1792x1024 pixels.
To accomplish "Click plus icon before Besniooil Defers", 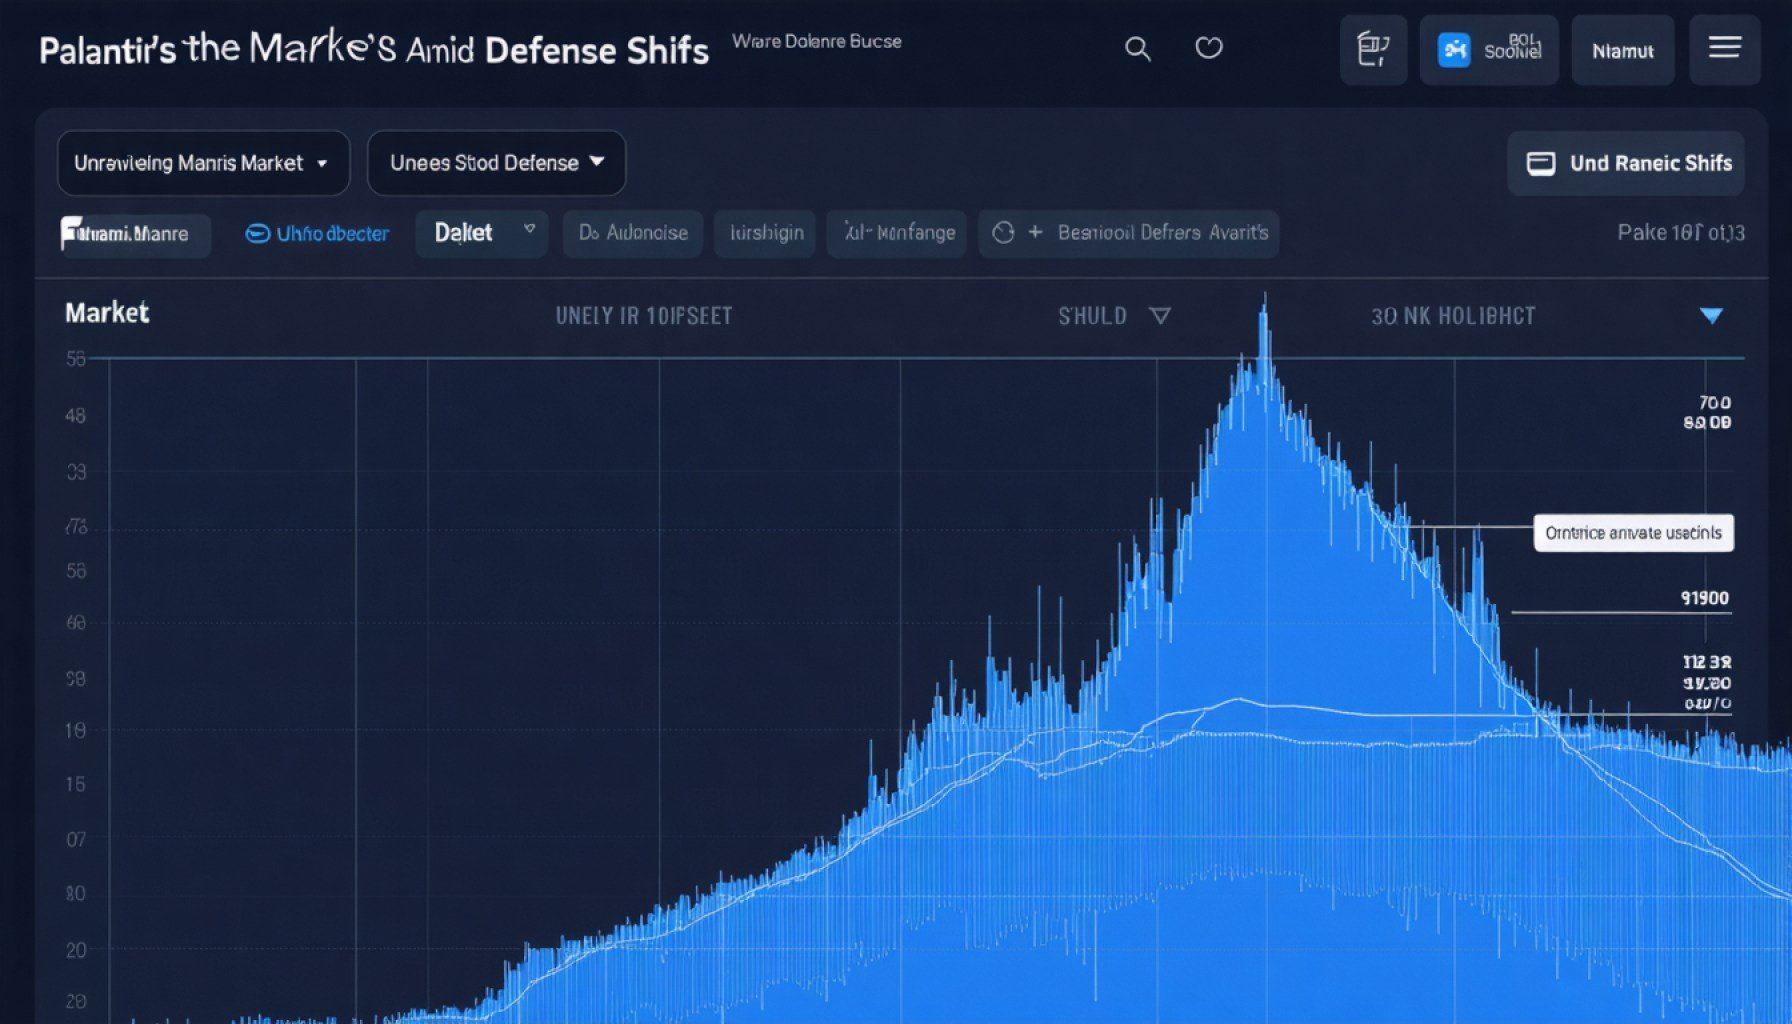I will tap(1035, 232).
